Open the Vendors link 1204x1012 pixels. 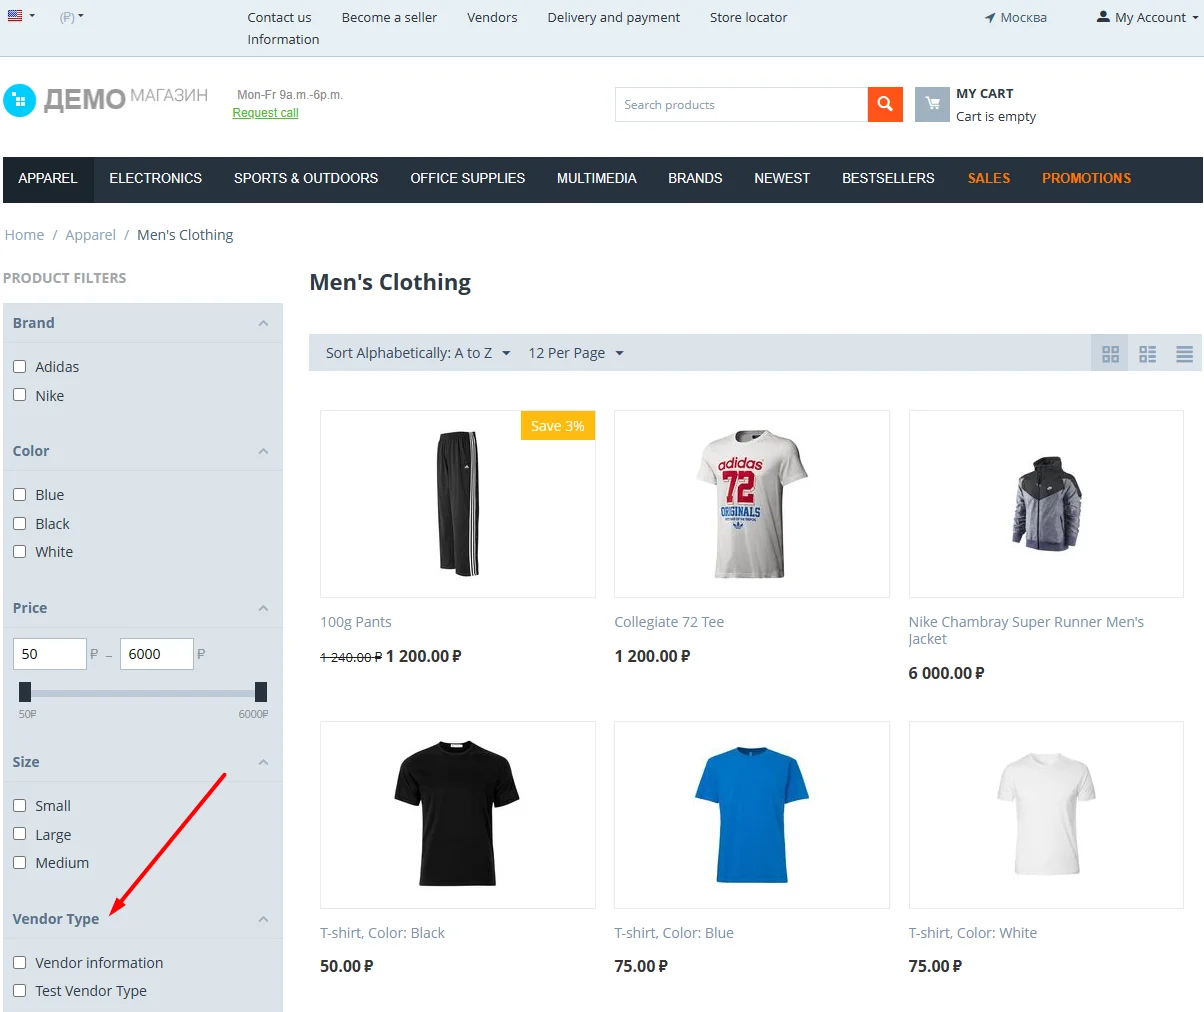[492, 17]
